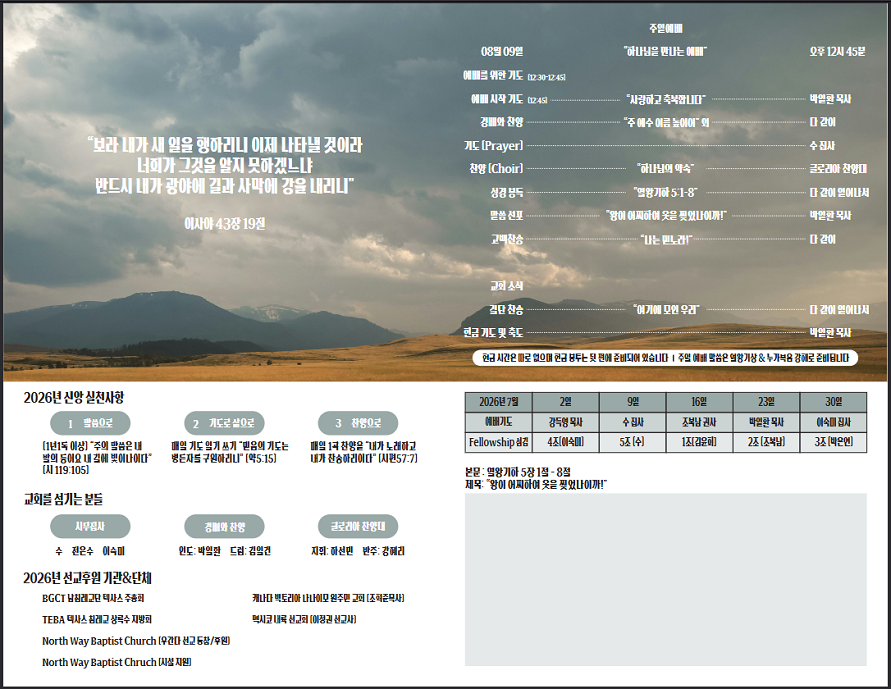Click the '예배 시작 기도' row label
The height and width of the screenshot is (689, 891).
click(497, 99)
